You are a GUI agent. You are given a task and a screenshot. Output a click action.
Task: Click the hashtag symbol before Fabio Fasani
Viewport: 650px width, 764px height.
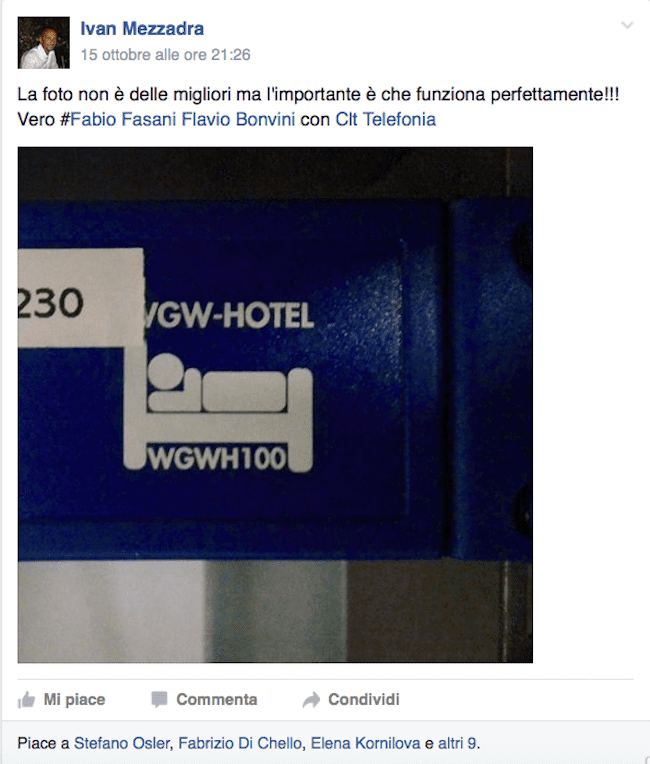[x=65, y=119]
